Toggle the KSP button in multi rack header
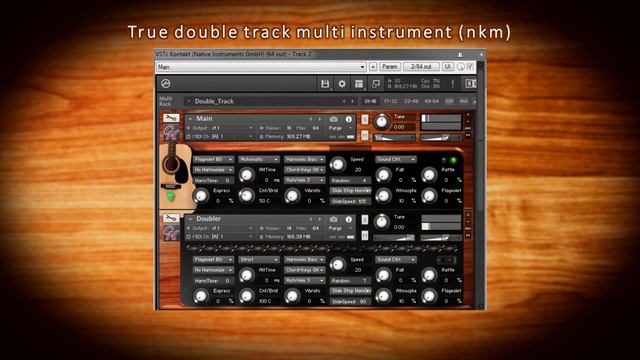Screen dimensions: 640x360 pyautogui.click(x=449, y=101)
